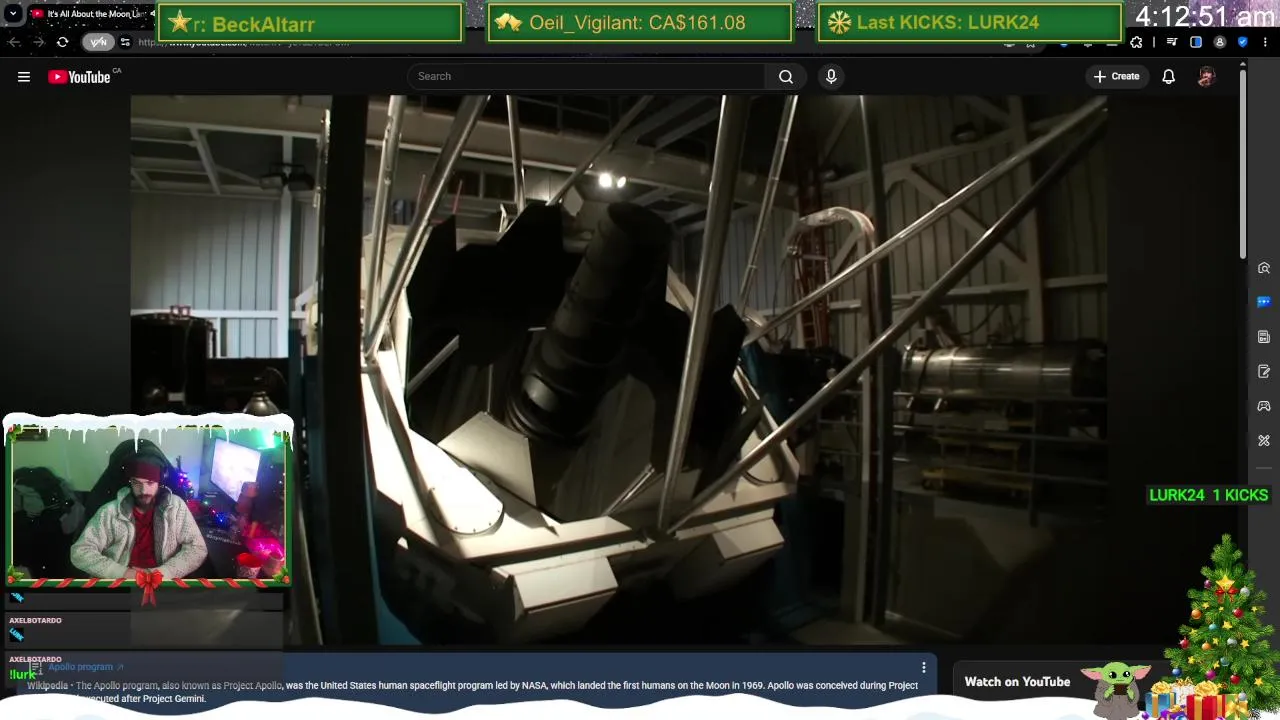This screenshot has width=1280, height=720.
Task: Click the webcam overlay thumbnail
Action: pyautogui.click(x=148, y=505)
